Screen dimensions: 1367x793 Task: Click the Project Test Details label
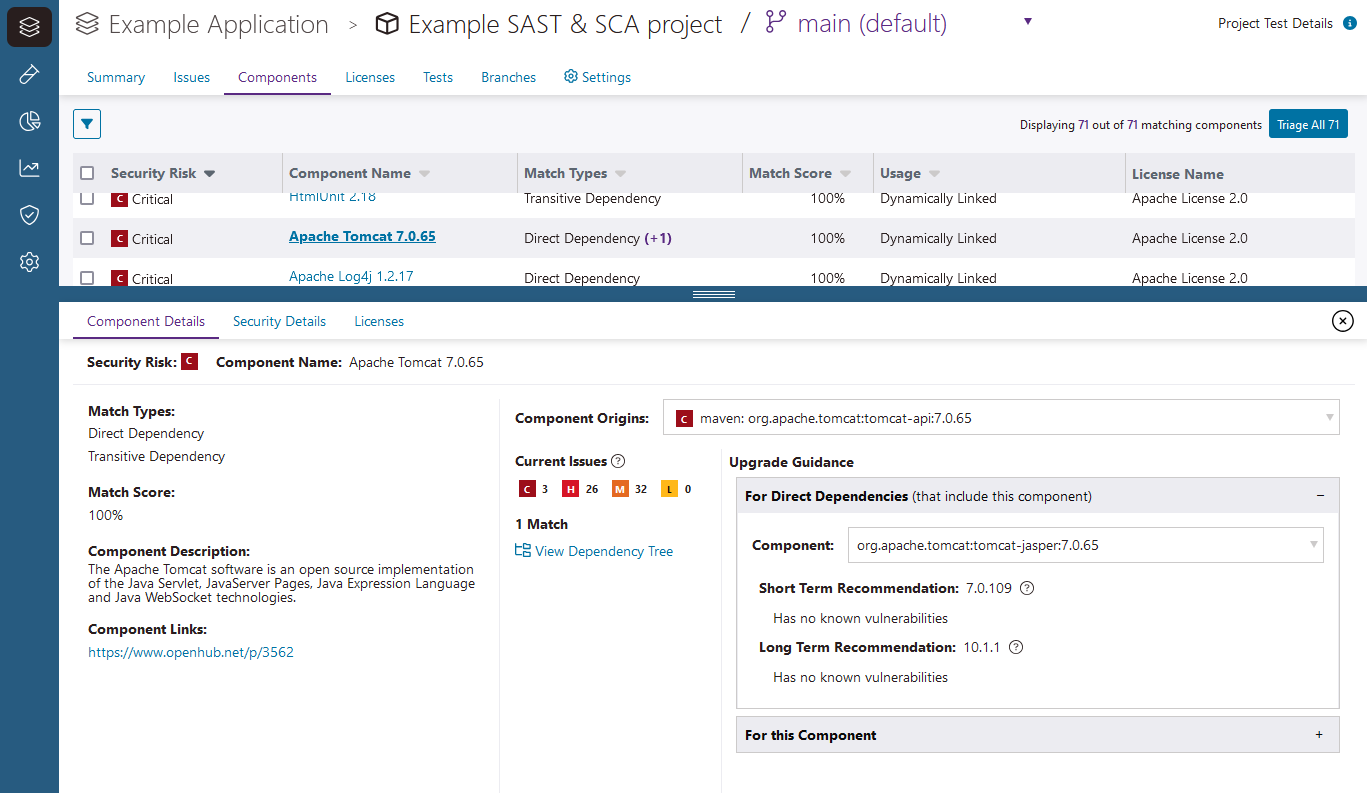(x=1275, y=24)
